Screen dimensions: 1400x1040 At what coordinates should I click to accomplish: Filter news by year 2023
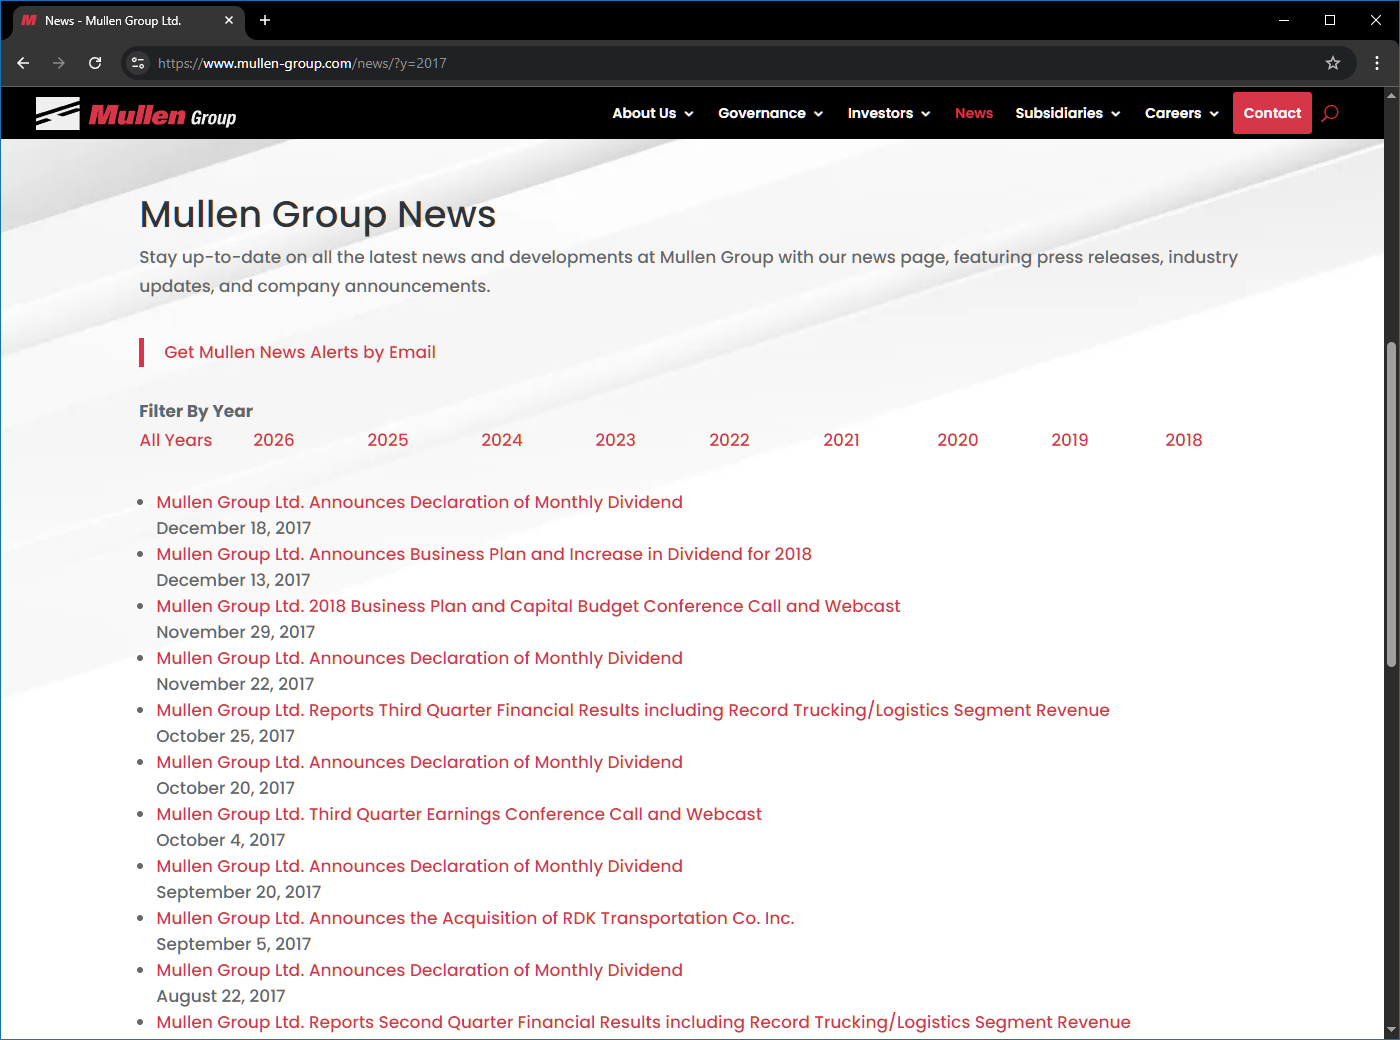click(x=616, y=440)
